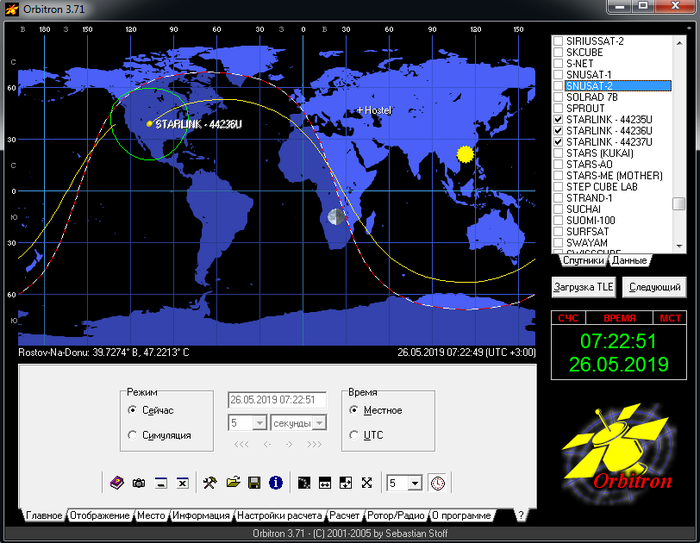Viewport: 700px width, 543px height.
Task: Uncheck the STARLINK - 44235U satellite
Action: click(x=558, y=119)
